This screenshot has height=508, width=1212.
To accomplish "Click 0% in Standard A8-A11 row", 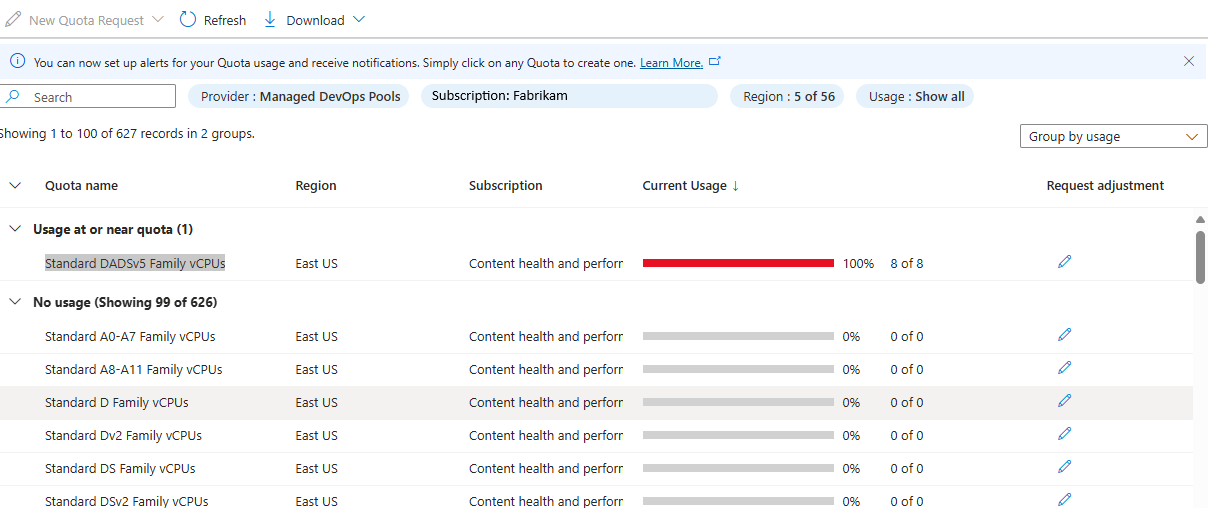I will 851,369.
